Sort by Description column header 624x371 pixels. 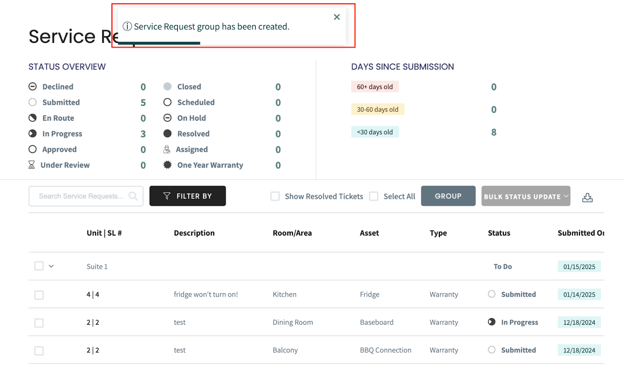click(x=194, y=233)
